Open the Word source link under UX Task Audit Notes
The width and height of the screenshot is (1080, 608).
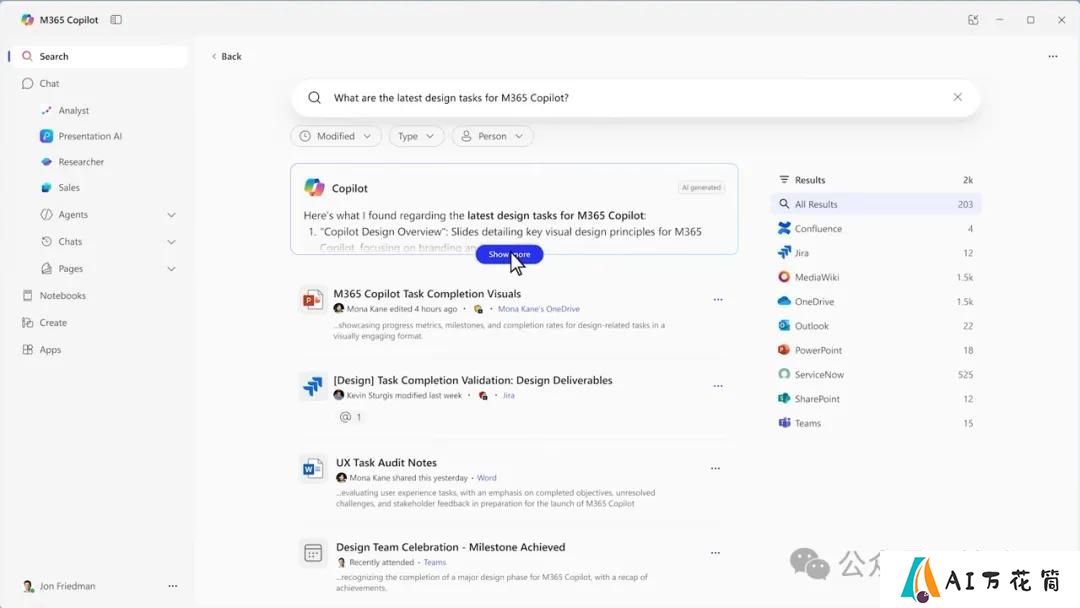[x=486, y=478]
